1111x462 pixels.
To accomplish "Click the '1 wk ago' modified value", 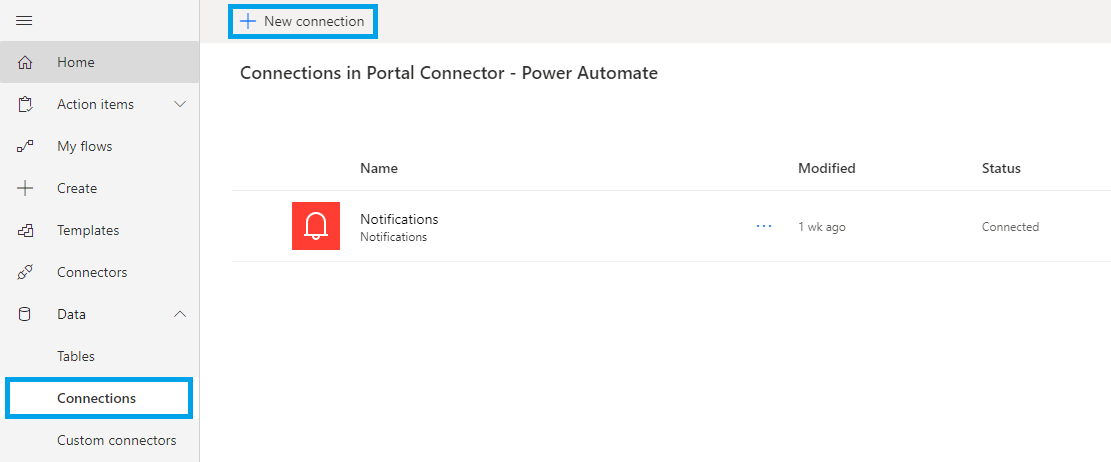I will [x=822, y=227].
